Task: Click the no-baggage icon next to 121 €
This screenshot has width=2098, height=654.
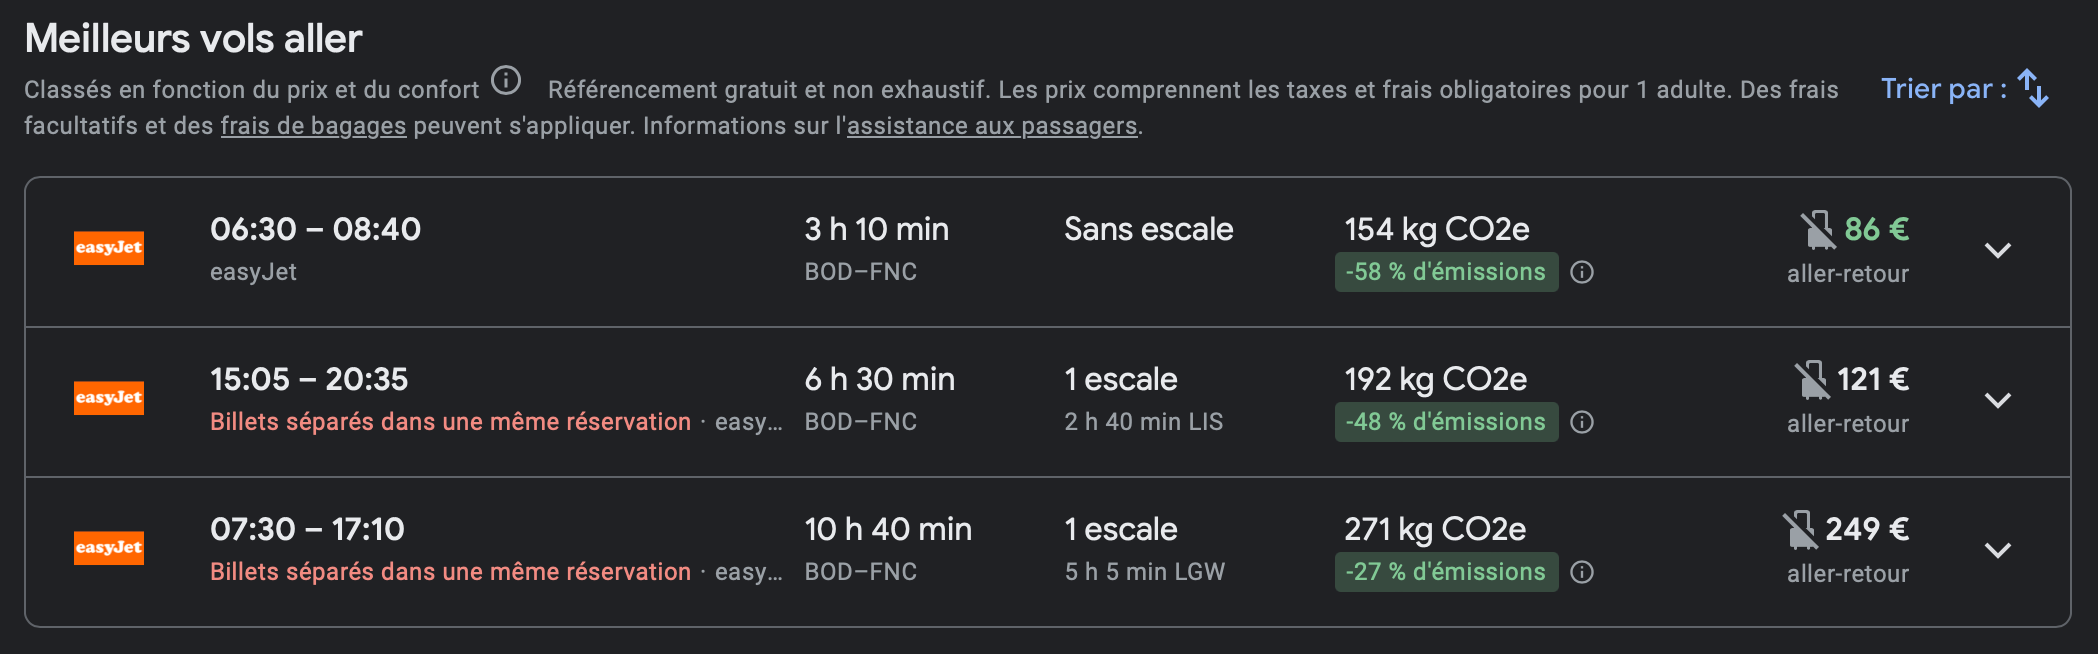Action: [x=1811, y=380]
